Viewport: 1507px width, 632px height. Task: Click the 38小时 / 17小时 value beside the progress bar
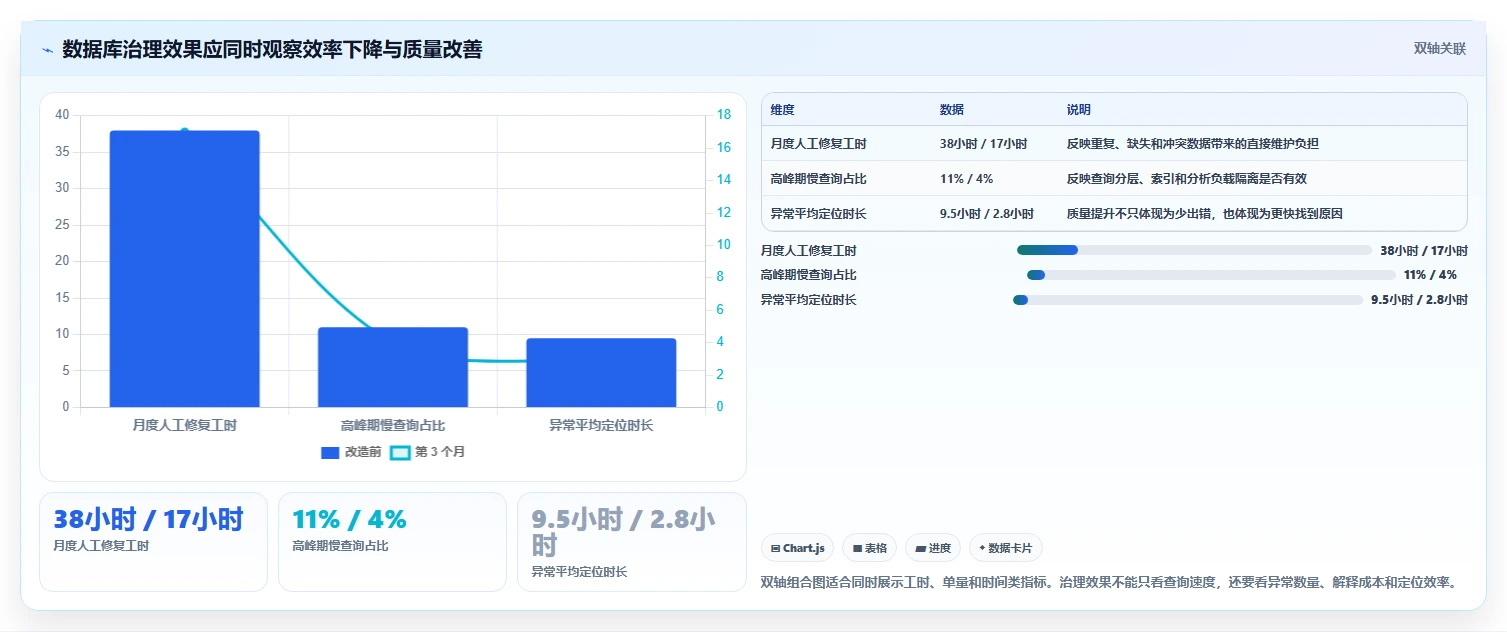(x=1424, y=250)
